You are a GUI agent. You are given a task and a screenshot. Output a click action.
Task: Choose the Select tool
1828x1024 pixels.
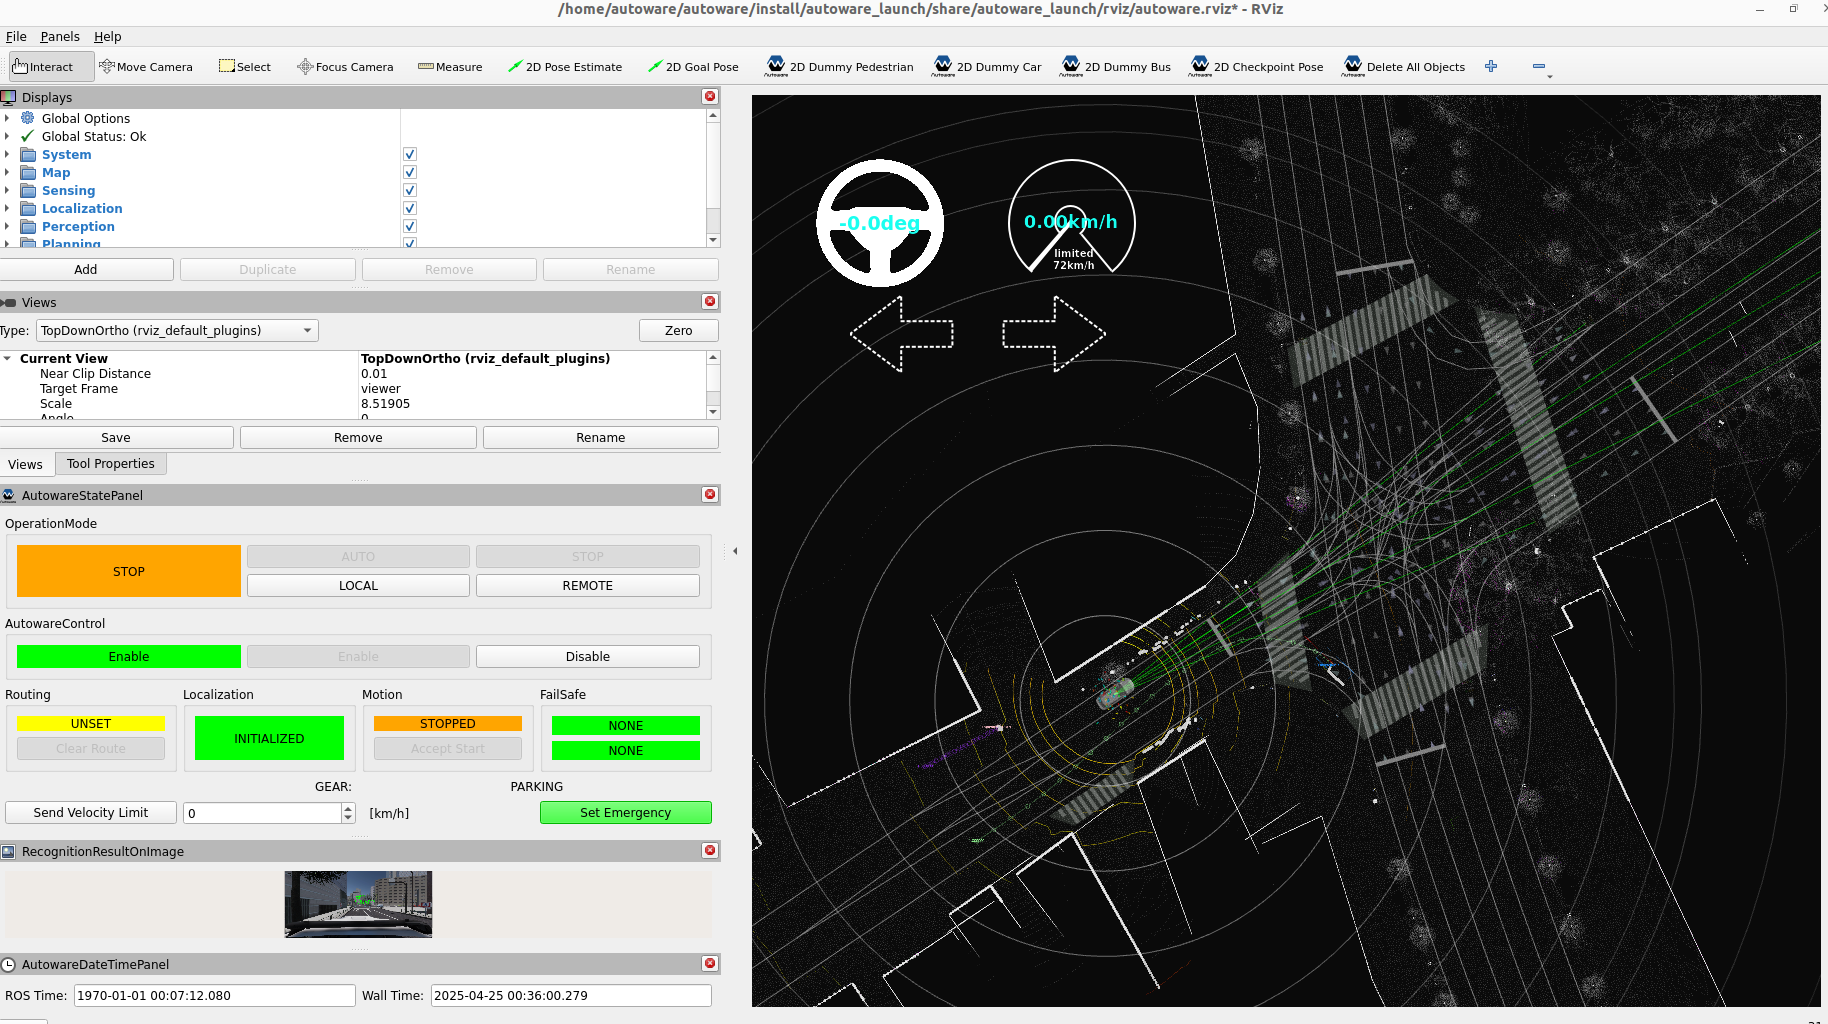click(245, 67)
